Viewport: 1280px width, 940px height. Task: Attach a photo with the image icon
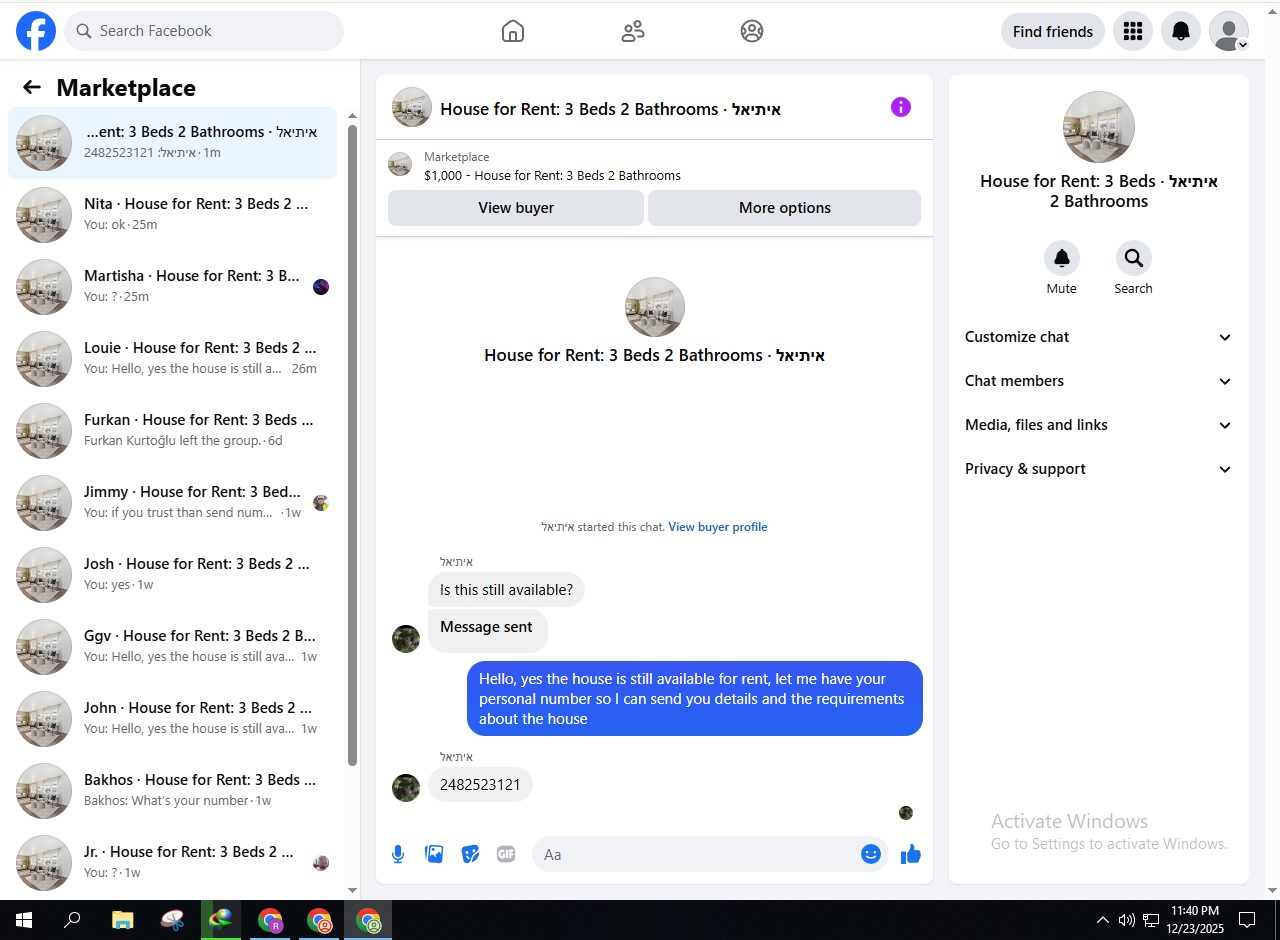click(x=434, y=854)
